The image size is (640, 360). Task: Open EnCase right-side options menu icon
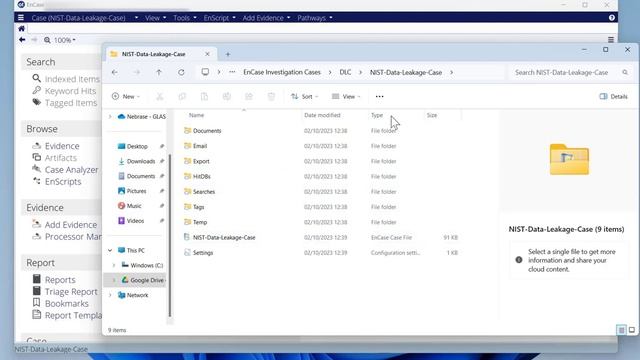click(x=611, y=40)
